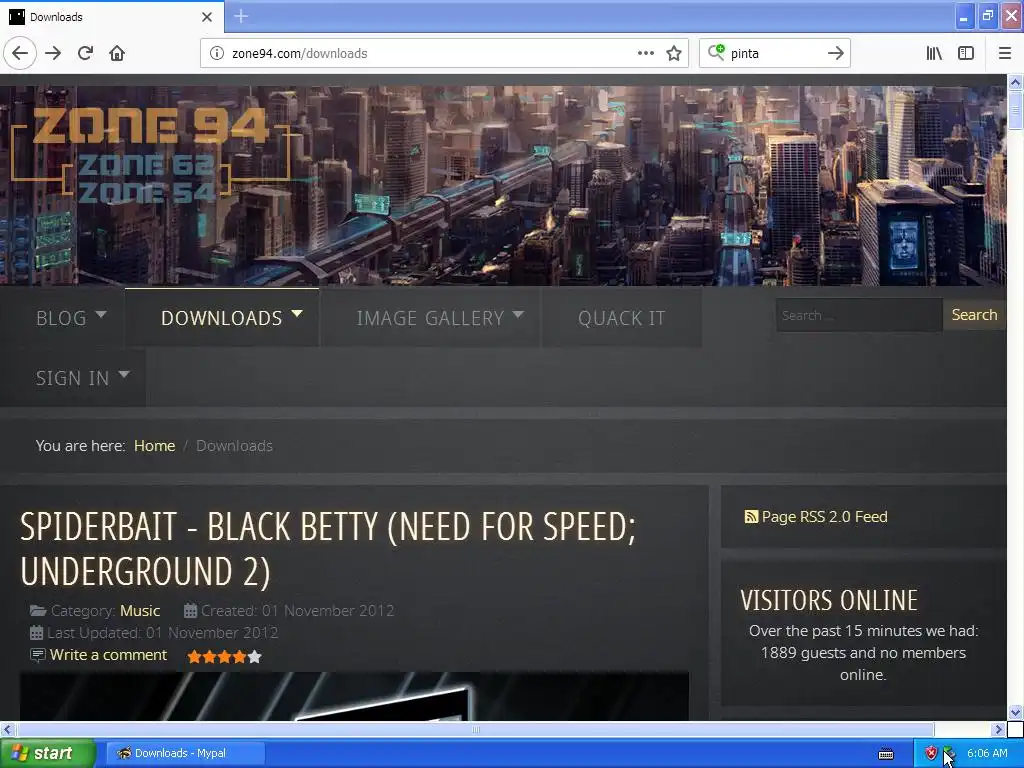Click the Zone 94 site logo
The image size is (1024, 768).
[x=152, y=153]
